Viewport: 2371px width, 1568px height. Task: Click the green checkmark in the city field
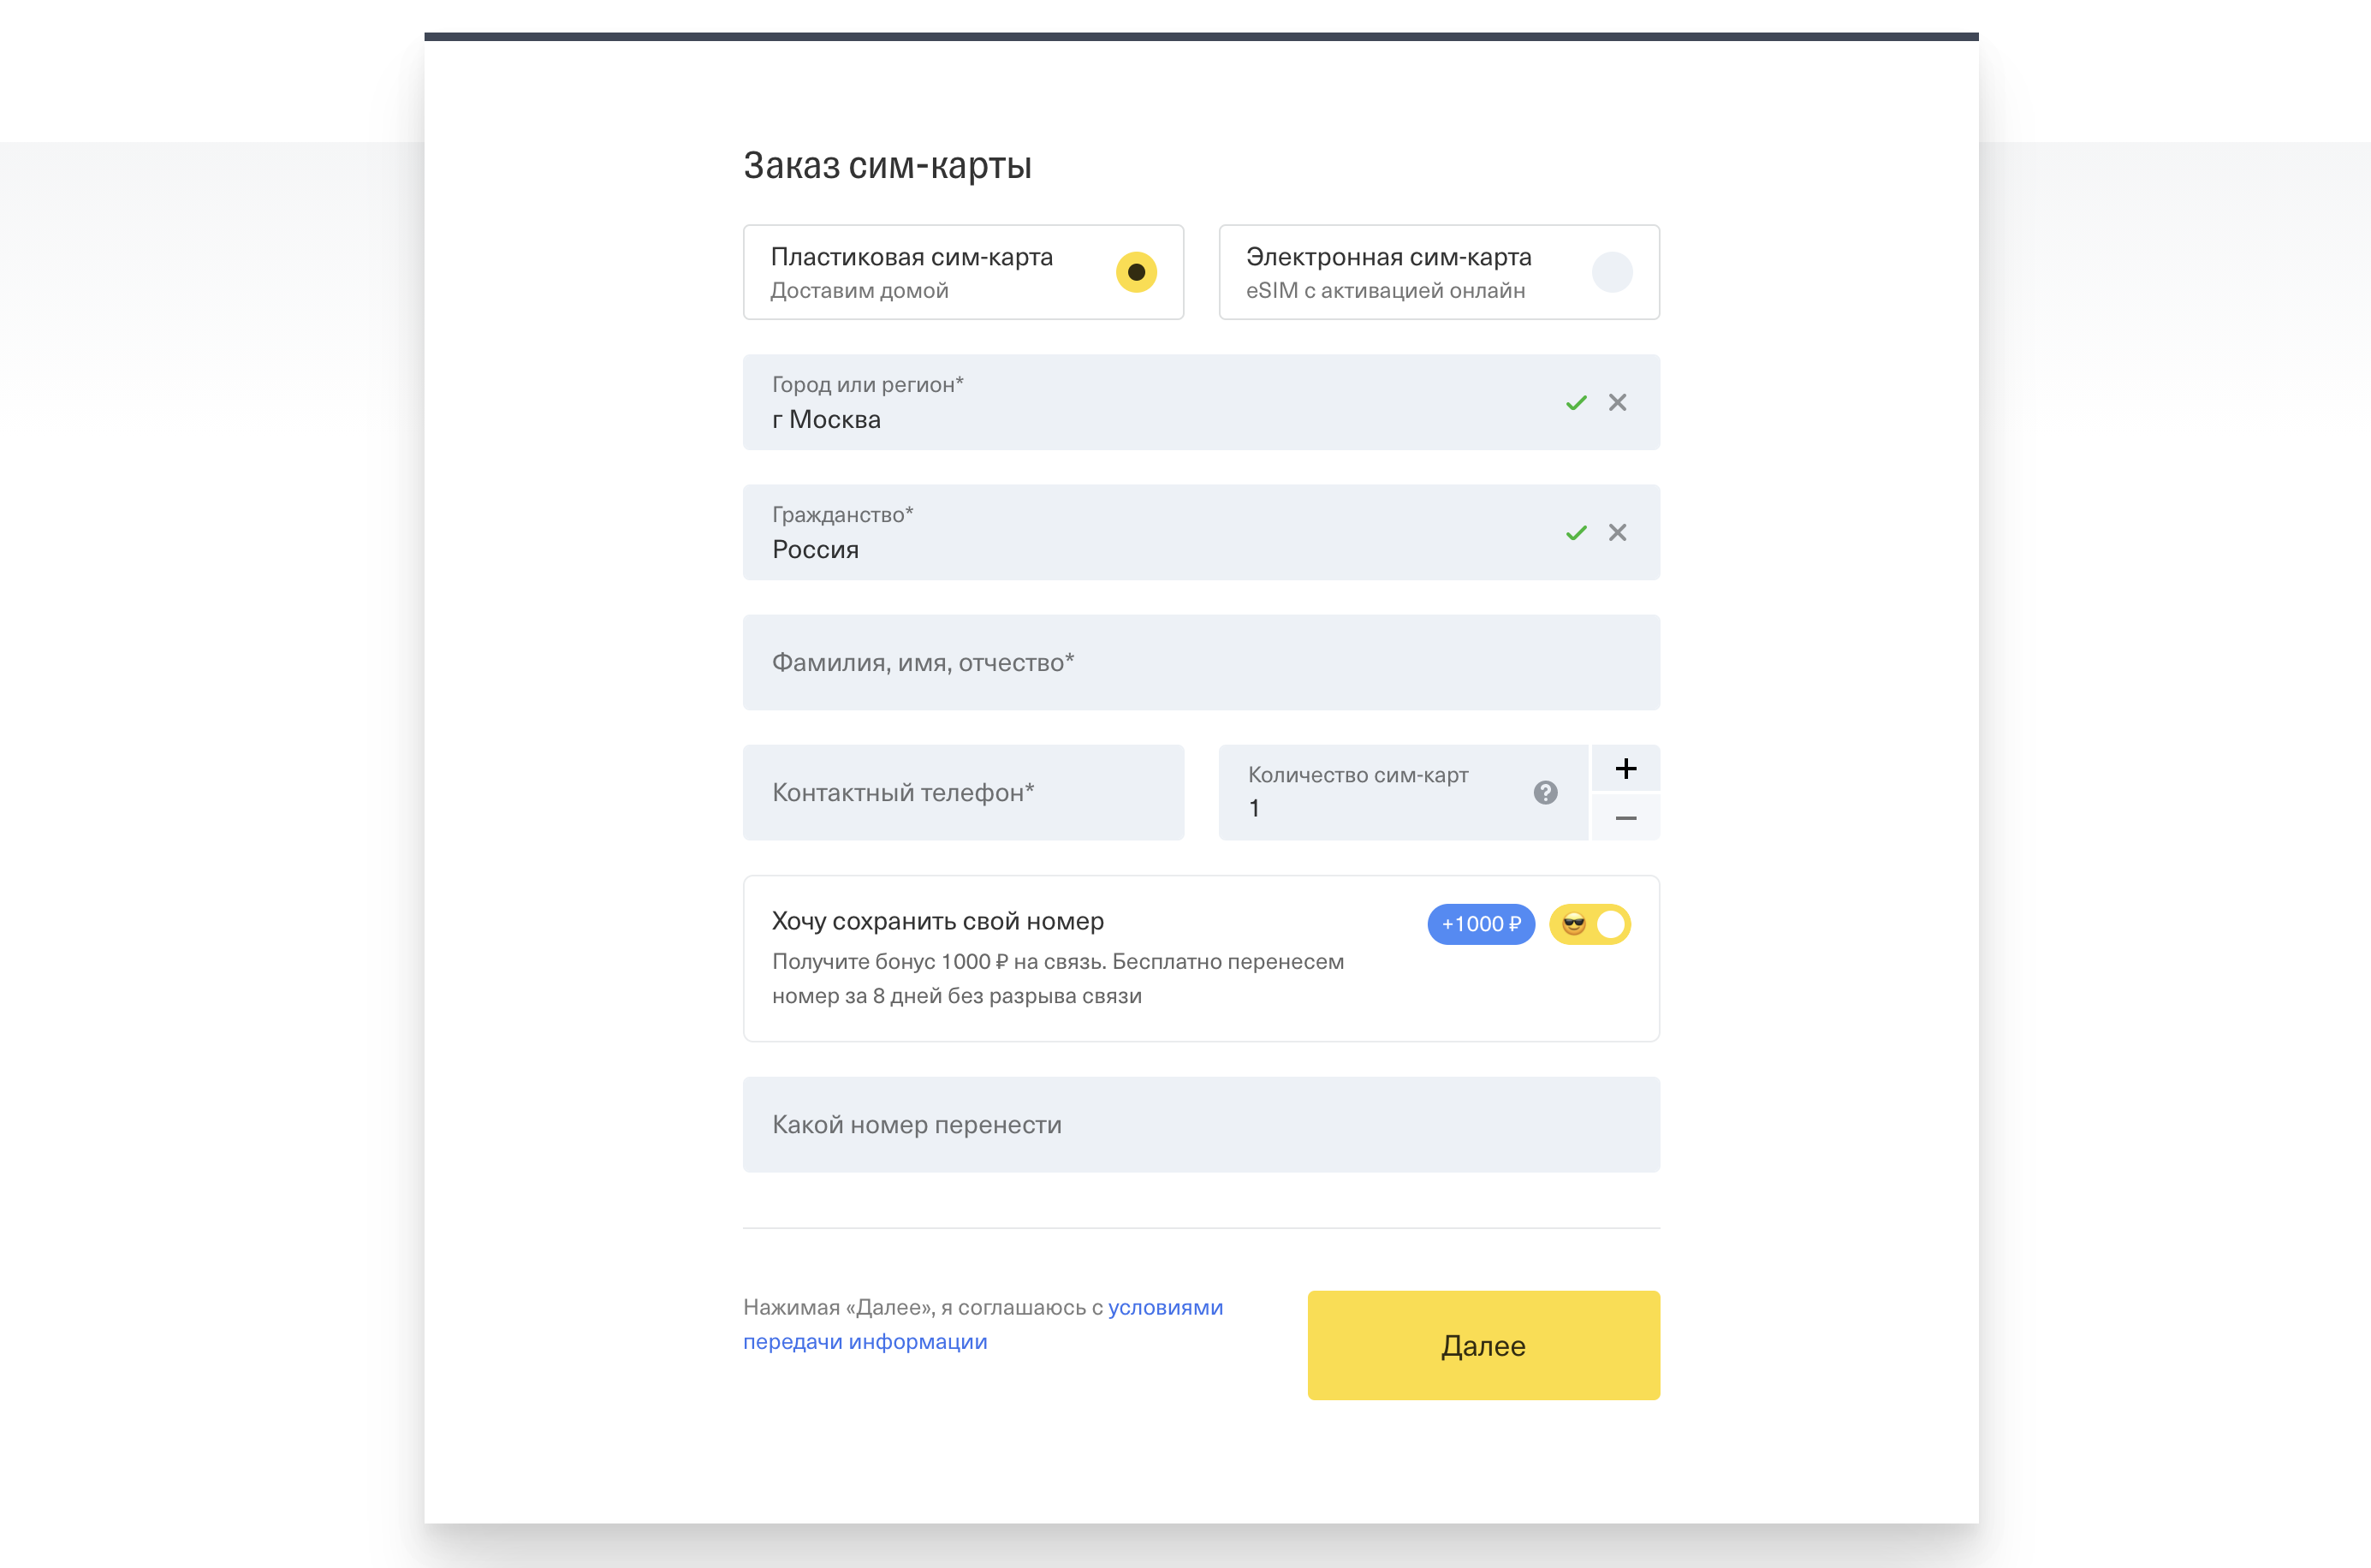pyautogui.click(x=1576, y=403)
